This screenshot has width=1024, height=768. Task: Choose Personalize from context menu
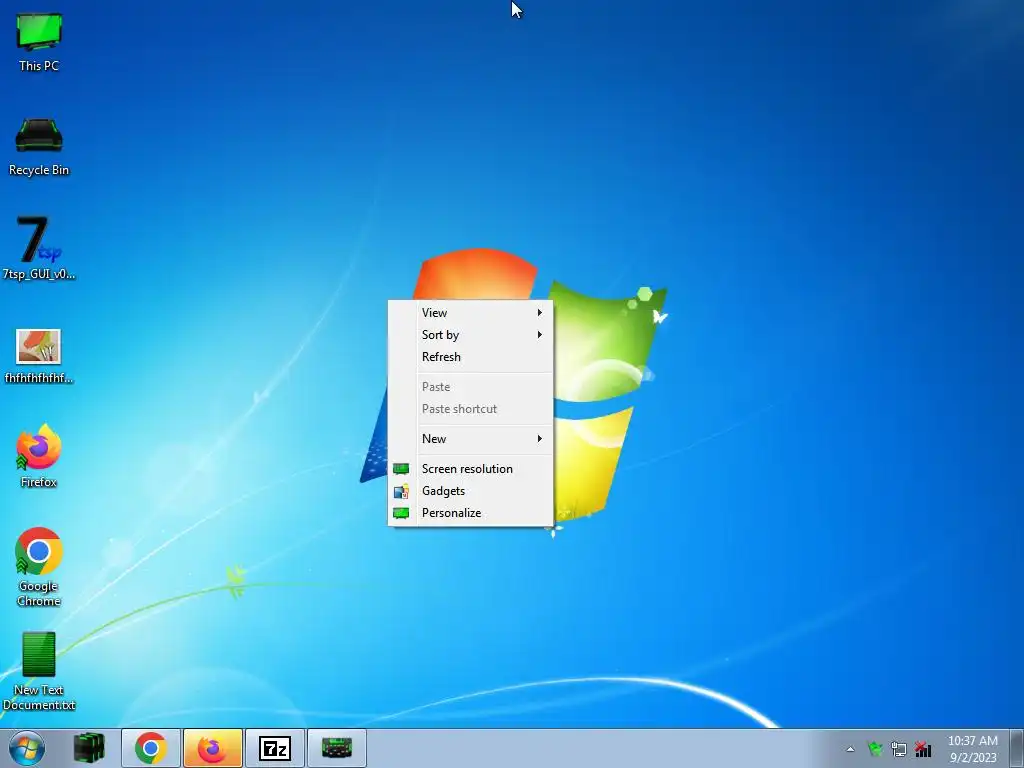[471, 513]
